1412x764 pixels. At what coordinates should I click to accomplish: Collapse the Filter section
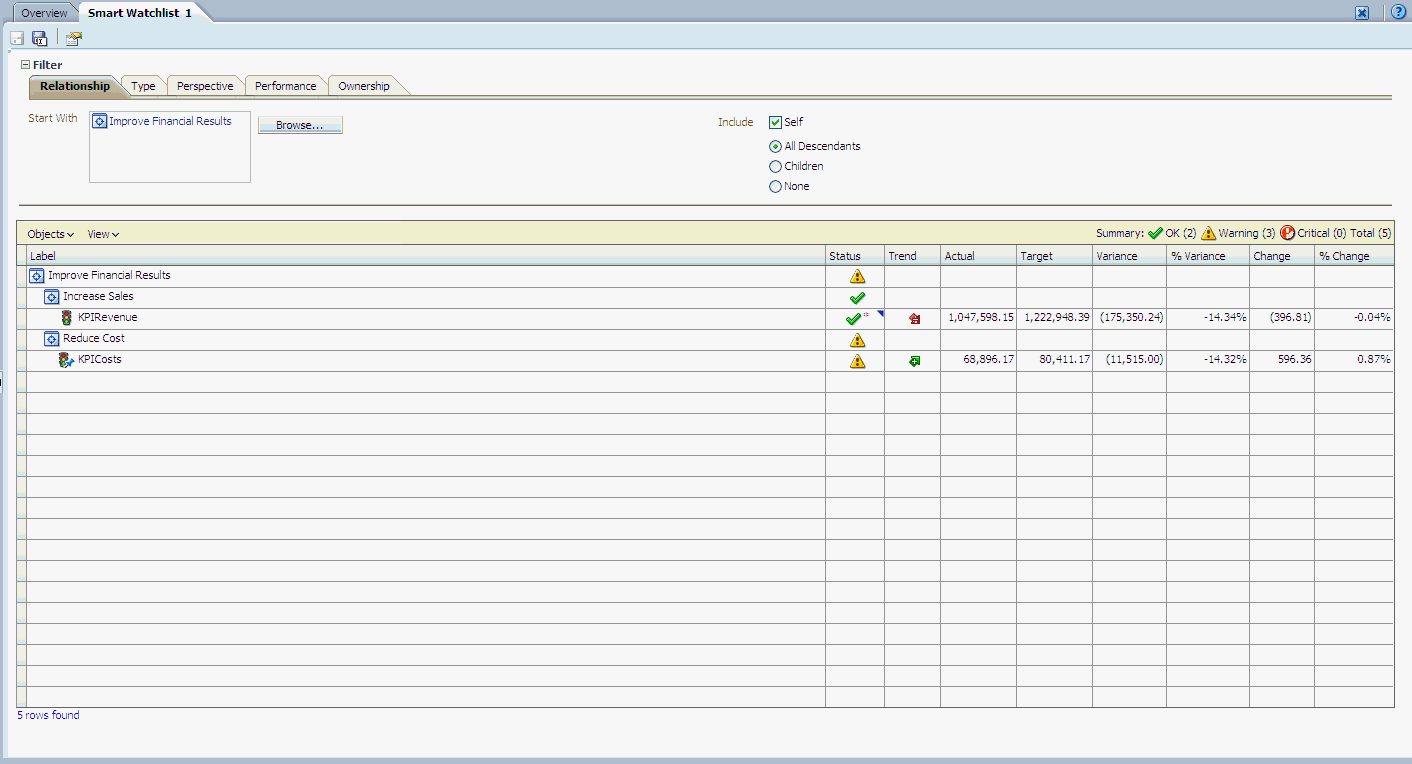[x=26, y=65]
